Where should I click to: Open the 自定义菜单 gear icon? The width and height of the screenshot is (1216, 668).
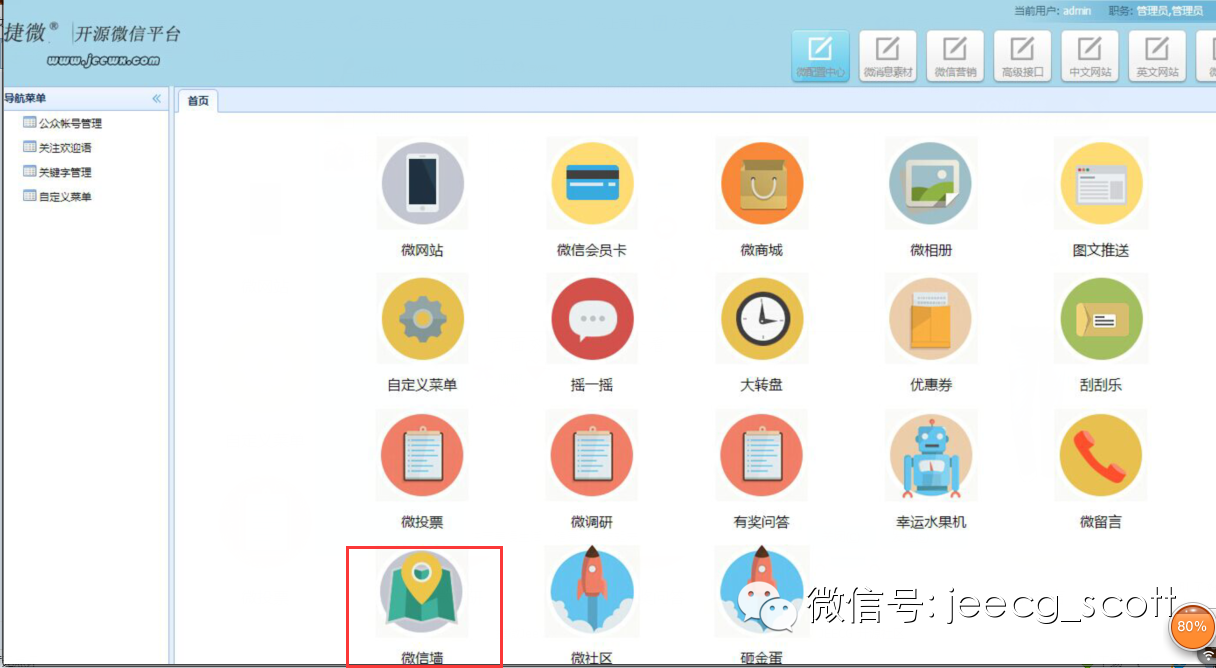[x=423, y=319]
